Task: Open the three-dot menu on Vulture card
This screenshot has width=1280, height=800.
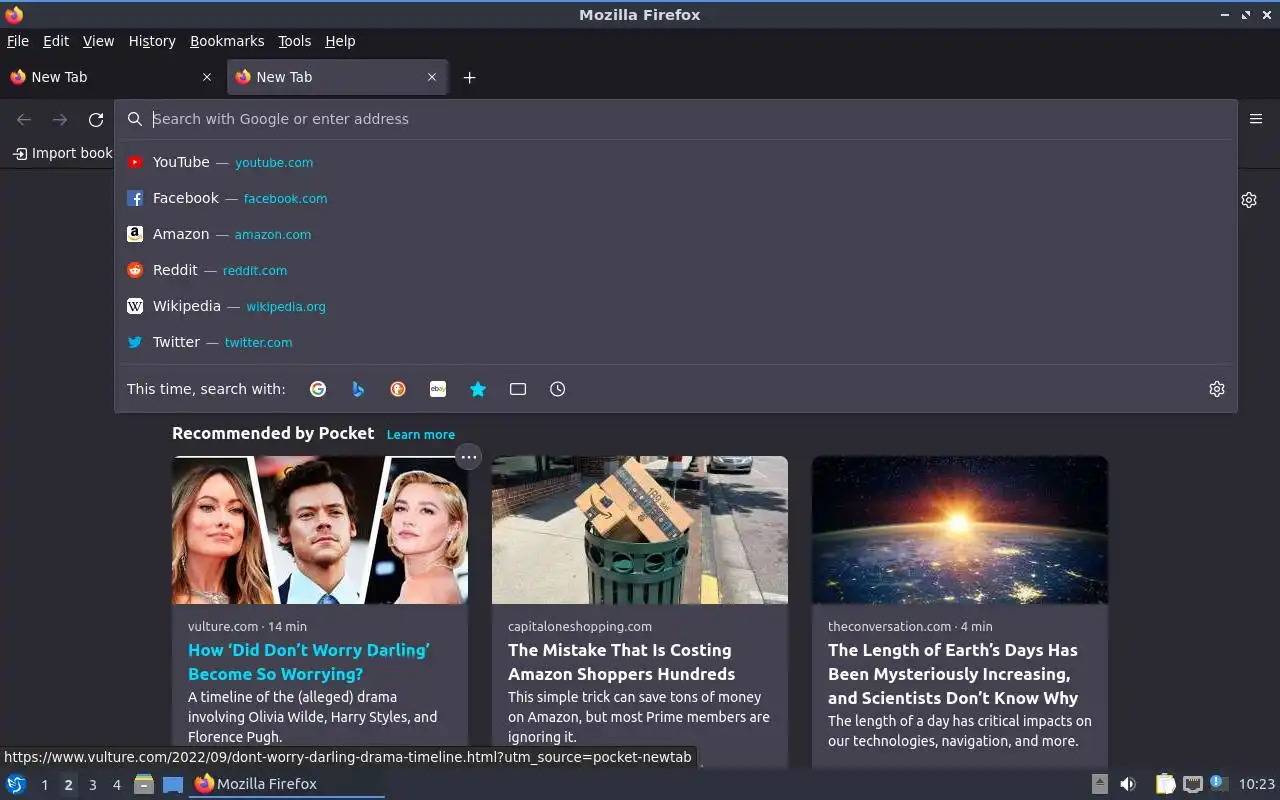Action: [x=468, y=457]
